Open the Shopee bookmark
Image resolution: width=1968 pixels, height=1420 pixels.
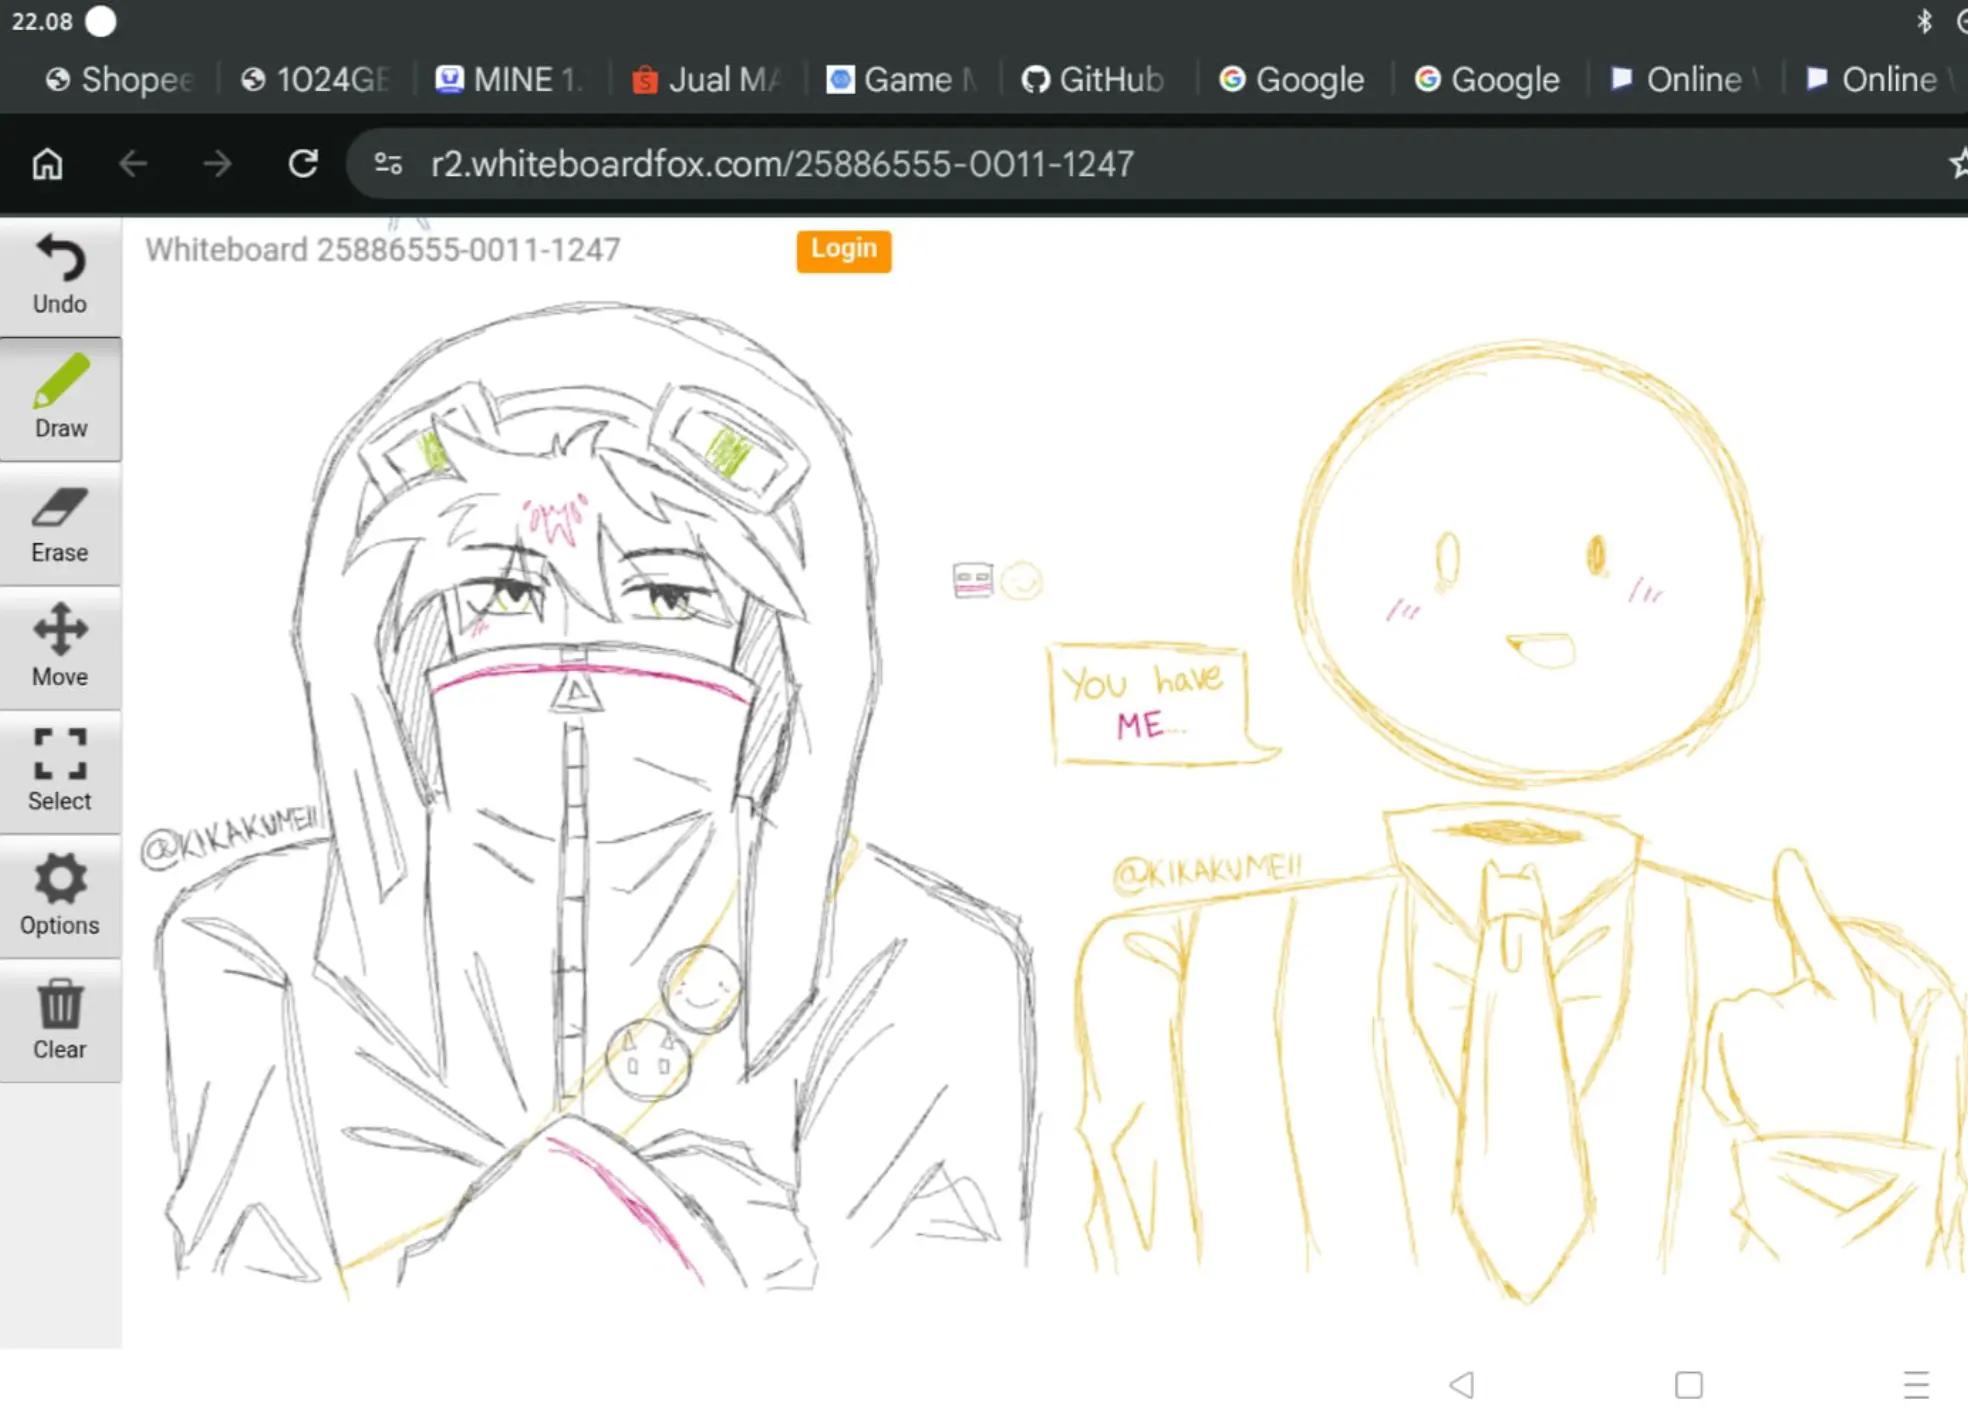(x=119, y=79)
